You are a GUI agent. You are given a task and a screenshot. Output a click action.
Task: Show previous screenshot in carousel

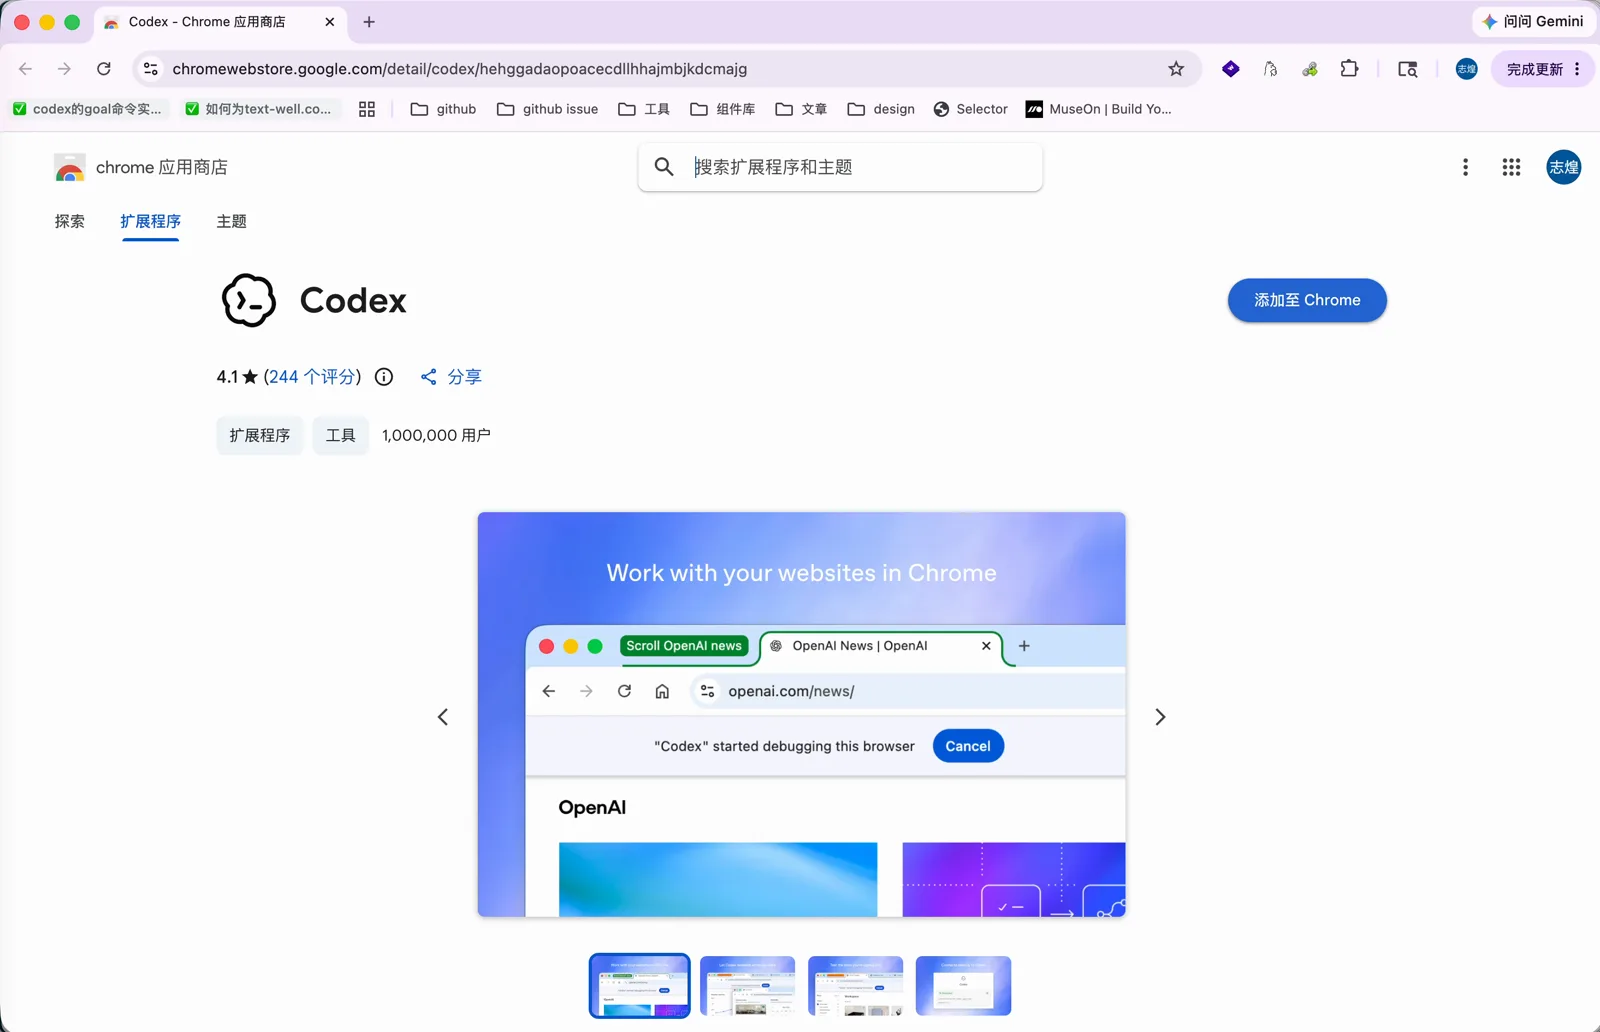point(443,717)
